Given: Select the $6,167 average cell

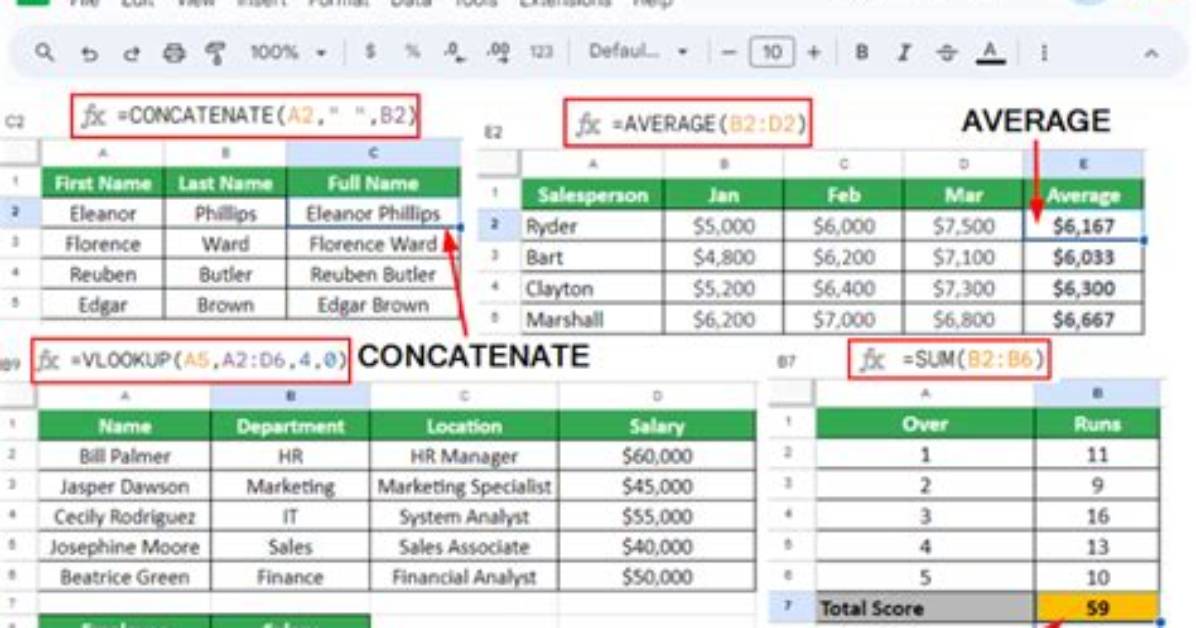Looking at the screenshot, I should (1083, 226).
